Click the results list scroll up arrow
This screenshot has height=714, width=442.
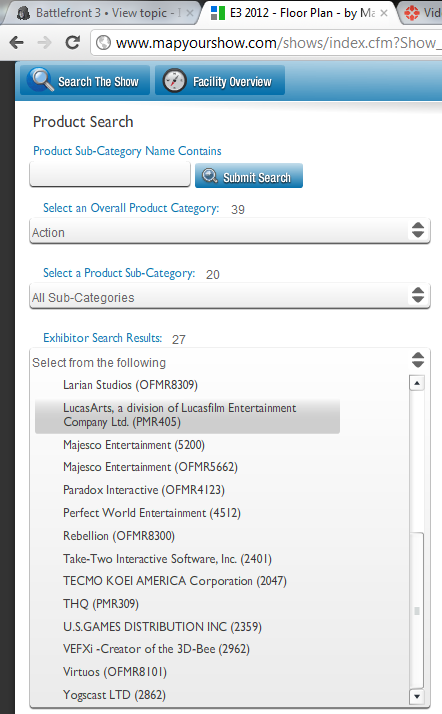417,383
